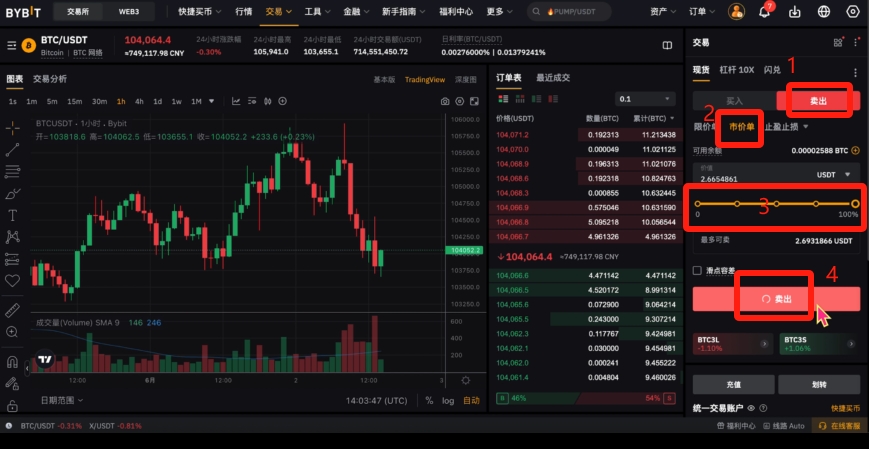This screenshot has width=869, height=449.
Task: Click the order value input field
Action: 776,174
